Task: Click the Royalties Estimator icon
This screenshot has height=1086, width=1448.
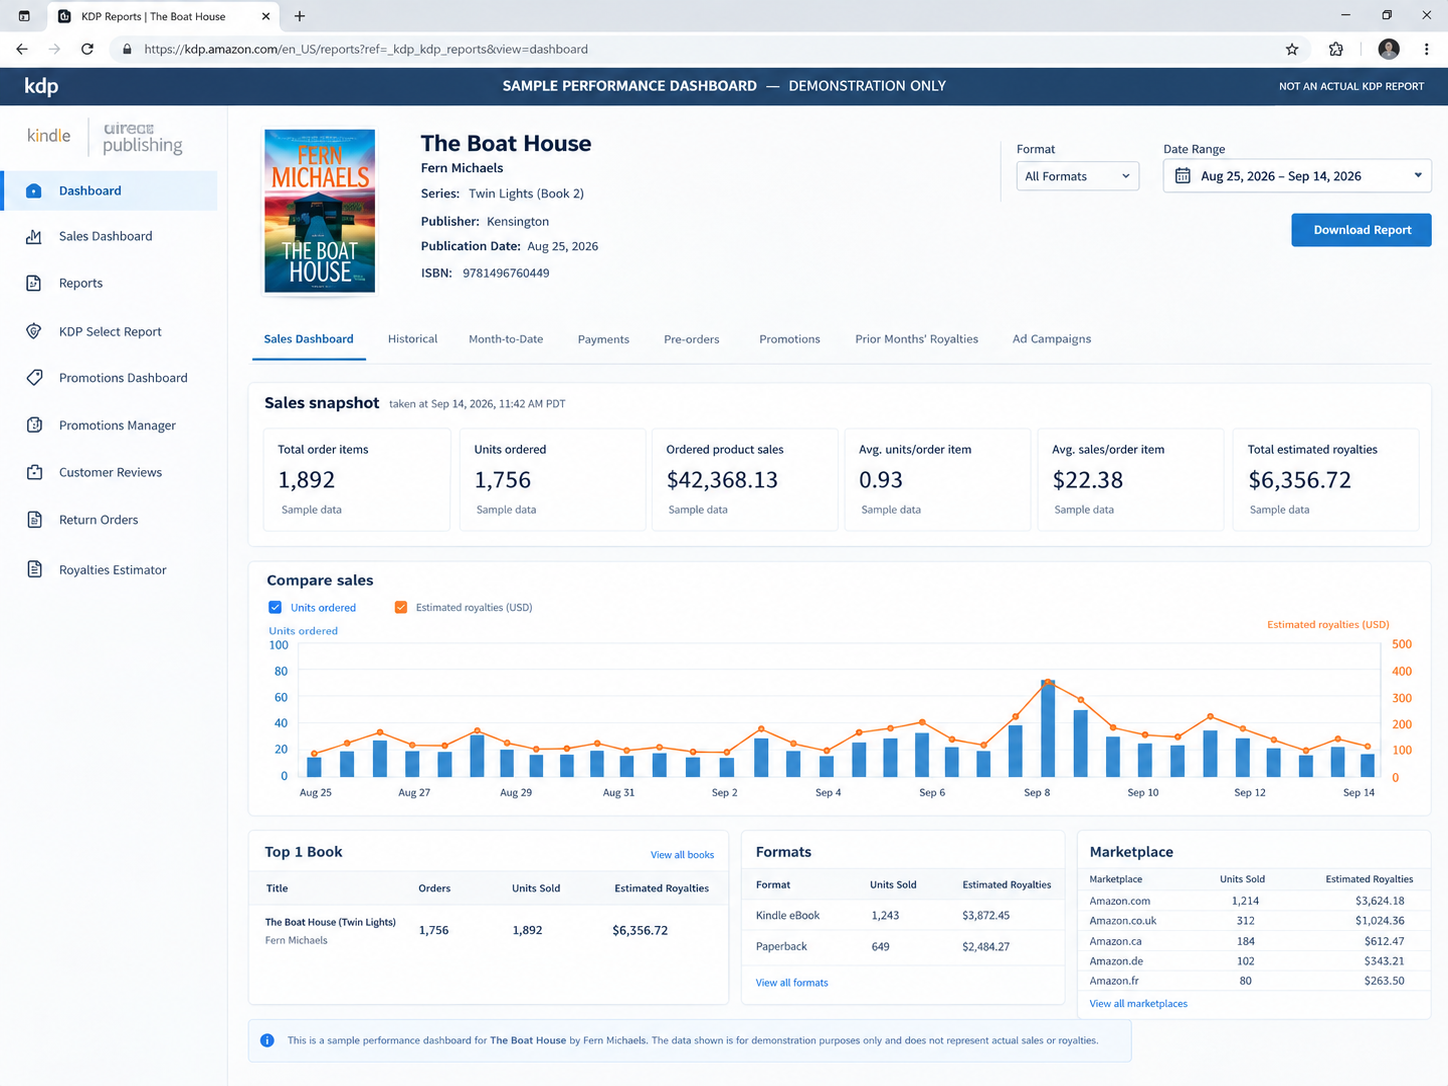Action: pyautogui.click(x=34, y=570)
